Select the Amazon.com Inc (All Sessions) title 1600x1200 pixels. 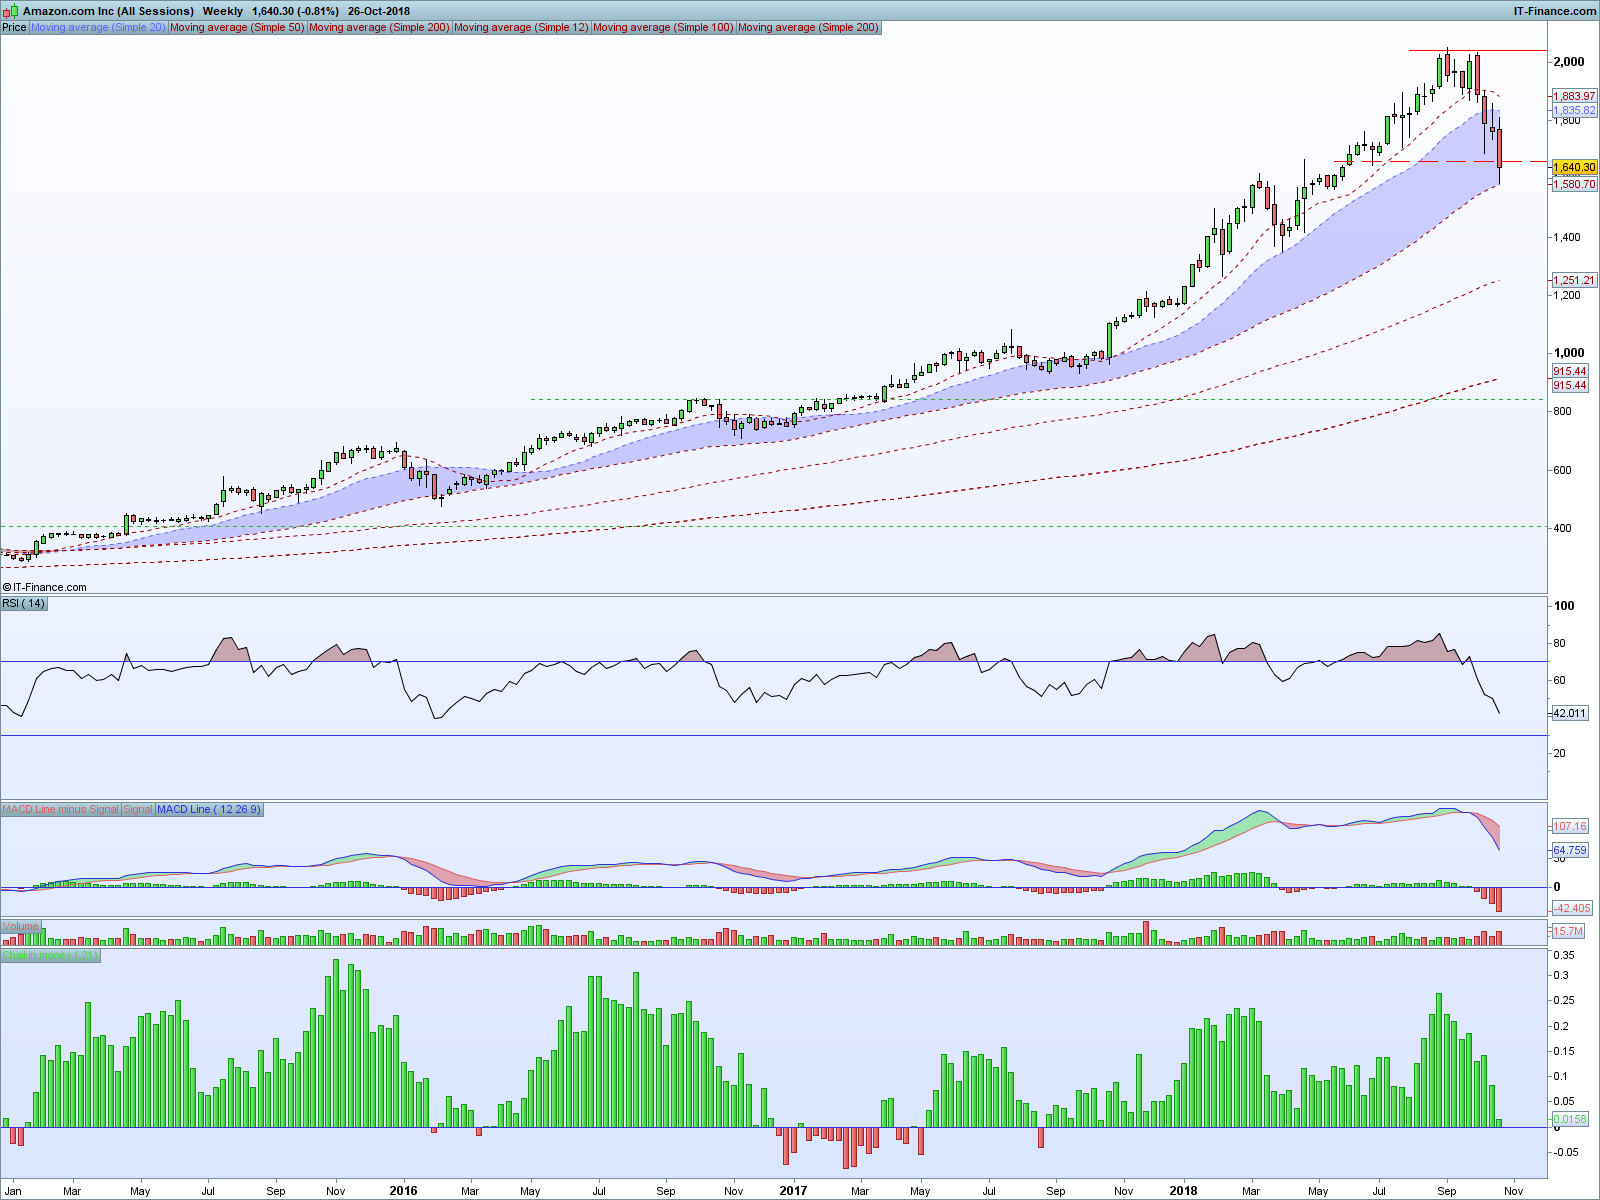108,11
